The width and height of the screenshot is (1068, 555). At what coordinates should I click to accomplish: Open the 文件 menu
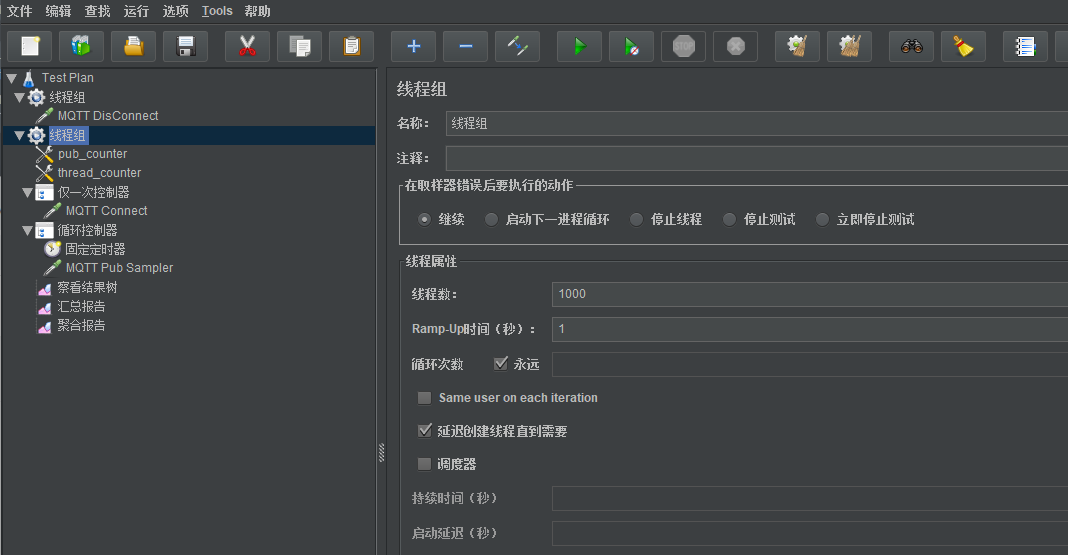tap(20, 11)
